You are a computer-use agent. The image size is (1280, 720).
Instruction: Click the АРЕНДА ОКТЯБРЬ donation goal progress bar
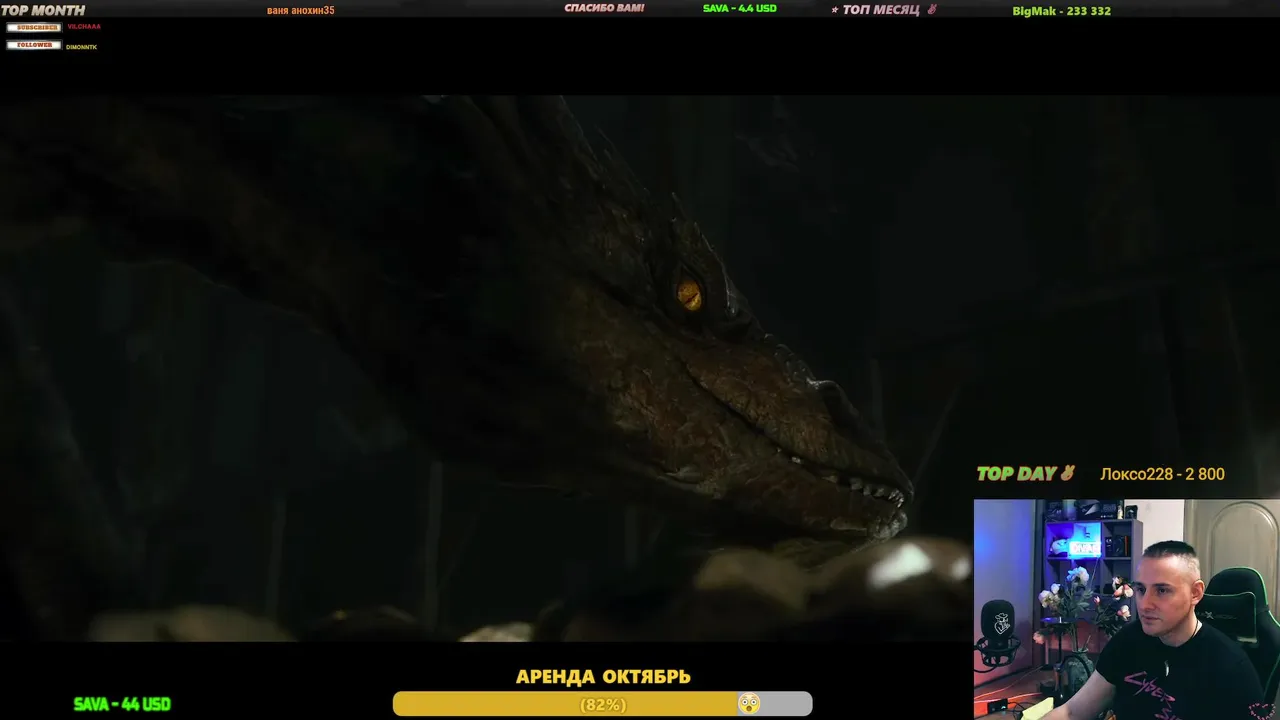(602, 704)
